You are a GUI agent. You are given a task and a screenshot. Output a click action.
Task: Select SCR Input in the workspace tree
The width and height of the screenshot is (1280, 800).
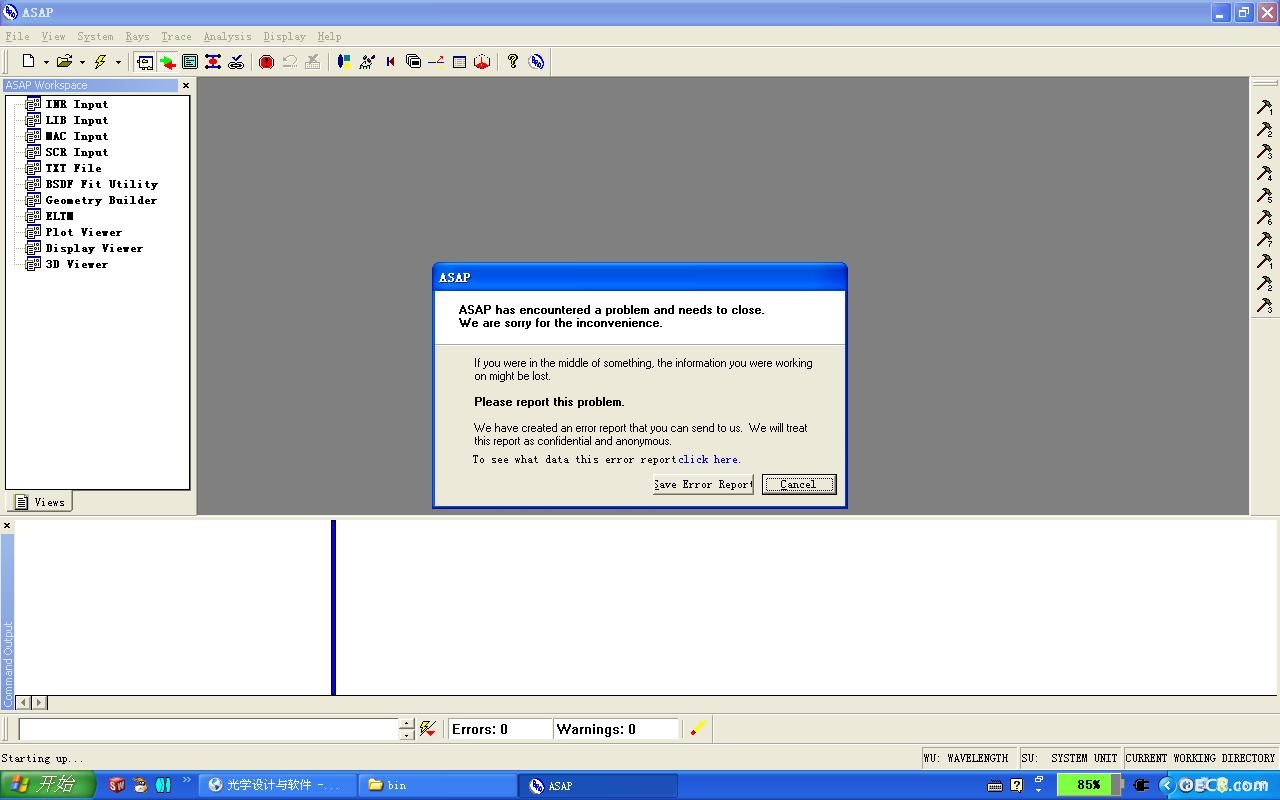(76, 152)
